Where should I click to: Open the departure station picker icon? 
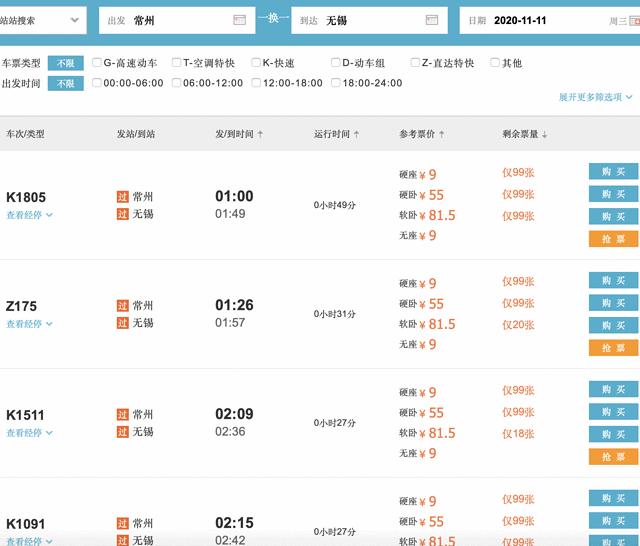click(x=239, y=20)
